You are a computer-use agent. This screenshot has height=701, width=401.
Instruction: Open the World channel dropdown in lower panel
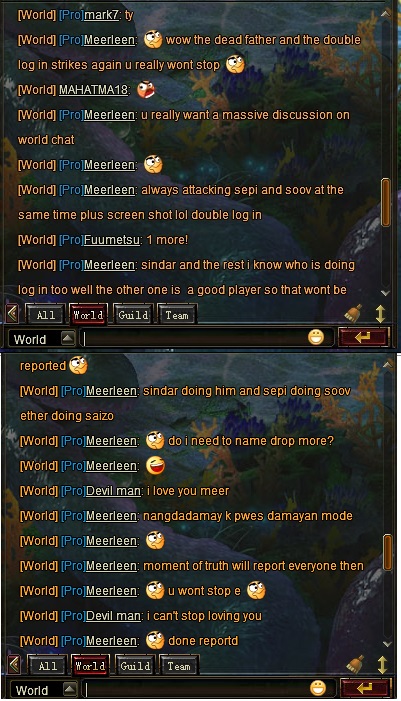pos(69,689)
